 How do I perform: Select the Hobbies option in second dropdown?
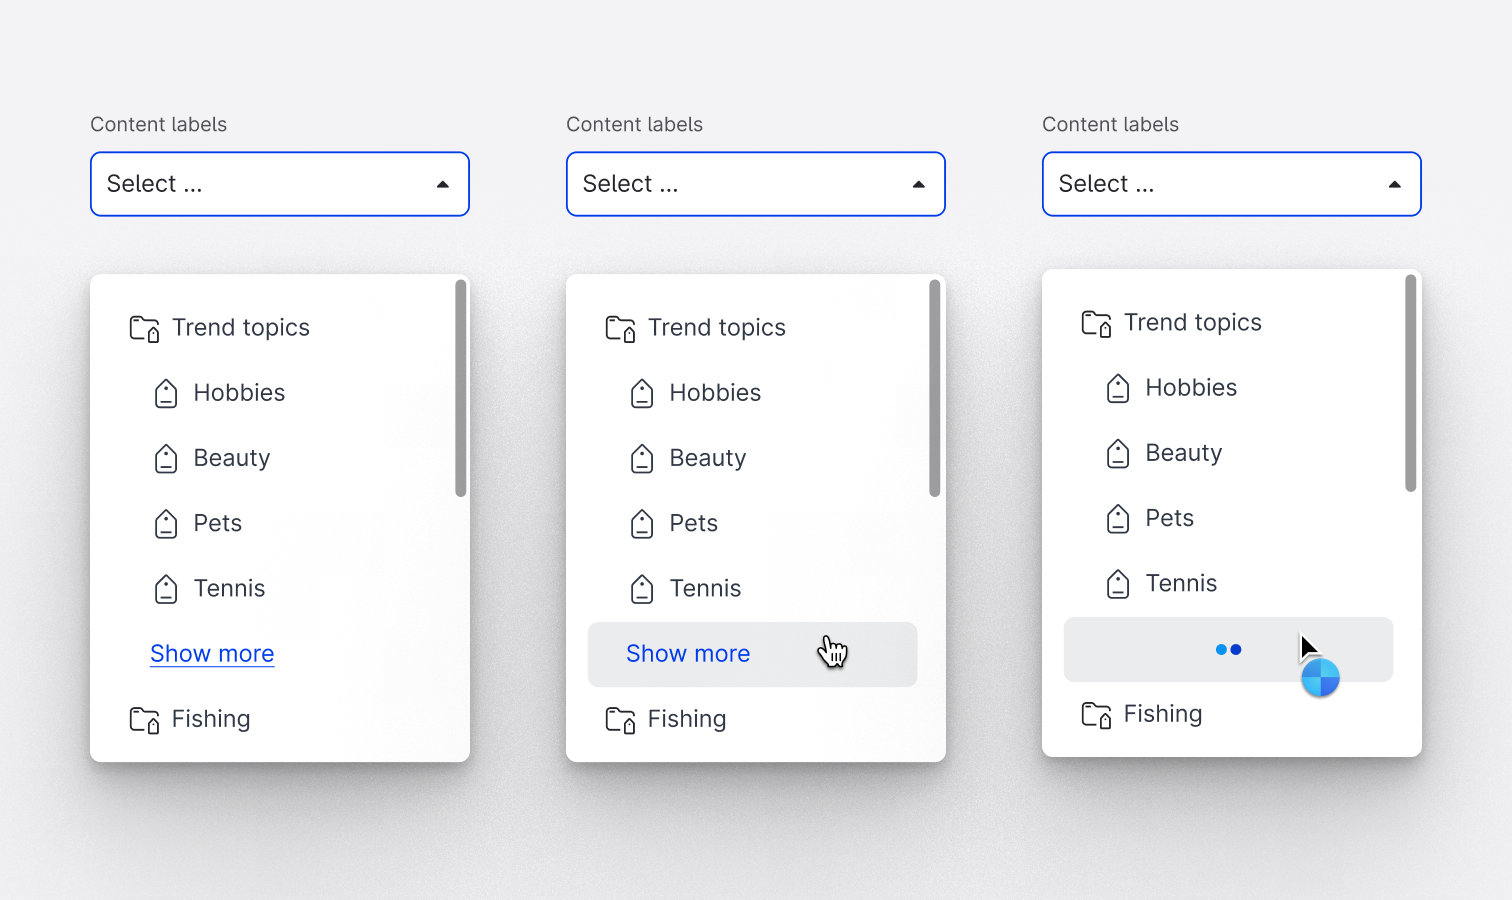[x=715, y=393]
